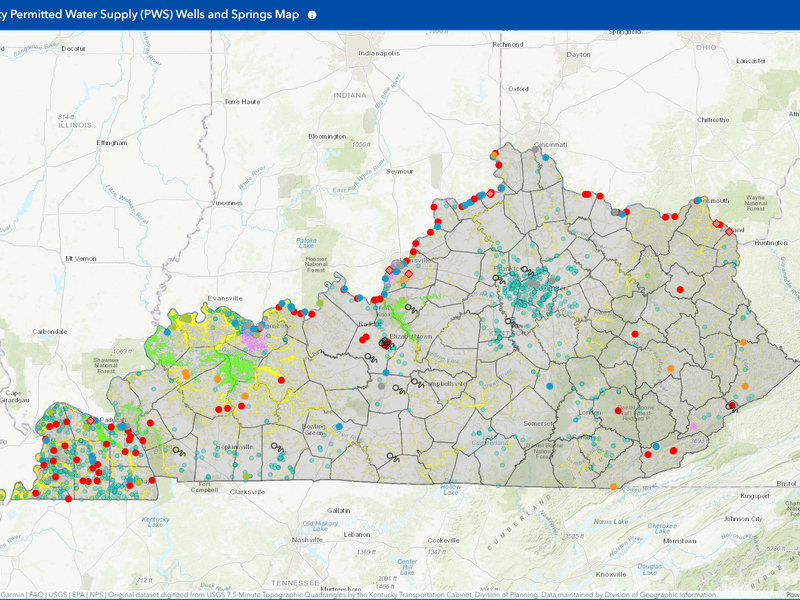Image resolution: width=800 pixels, height=600 pixels.
Task: Click the FAO attribution text
Action: pos(36,594)
